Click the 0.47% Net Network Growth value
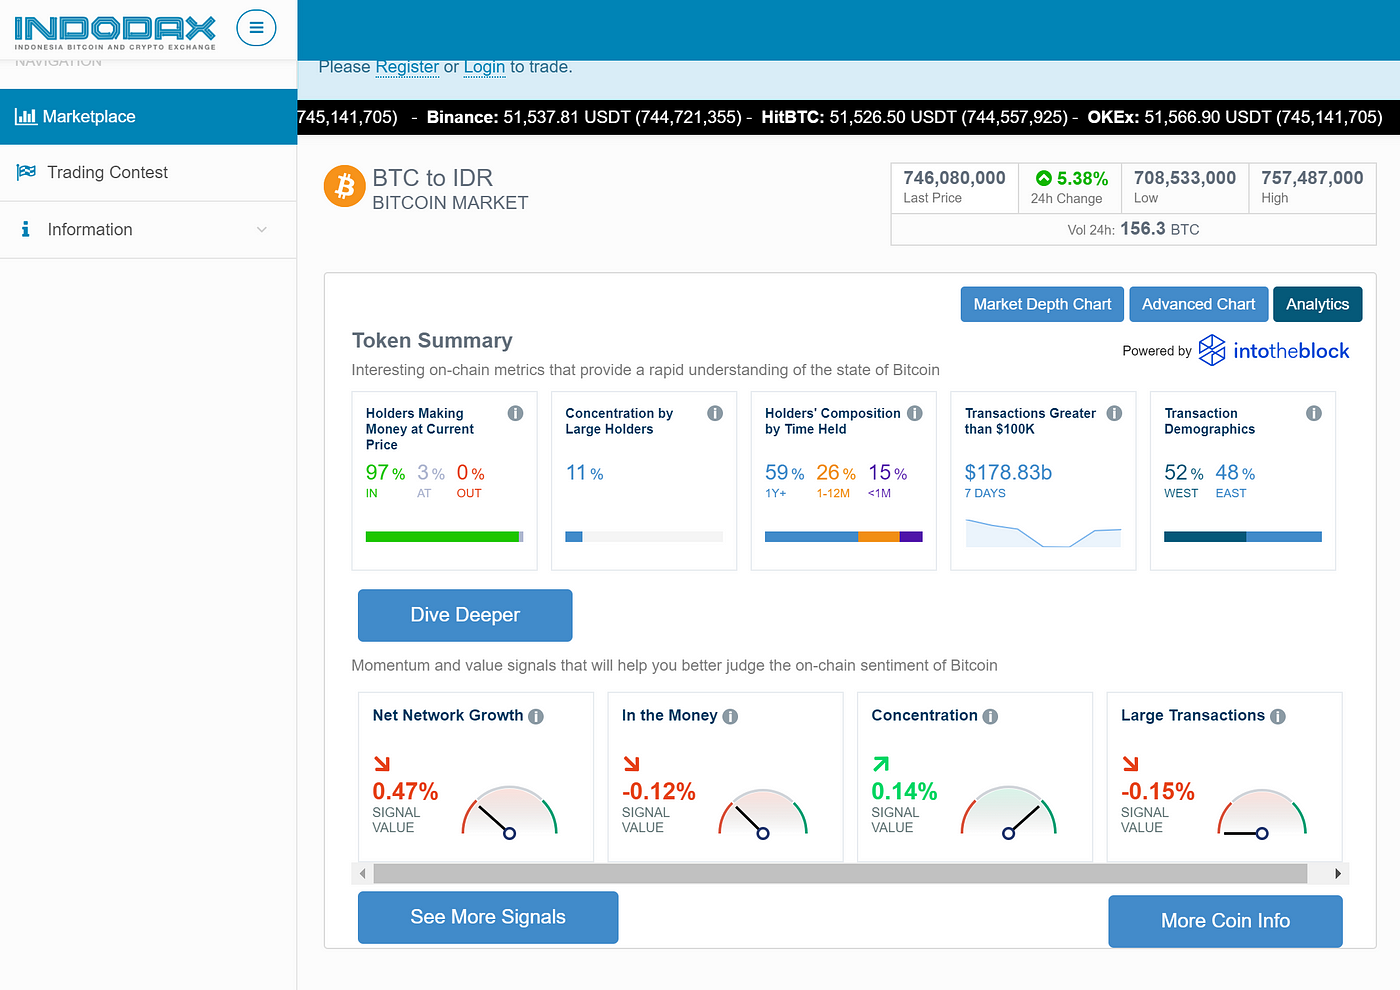This screenshot has height=990, width=1400. (405, 791)
